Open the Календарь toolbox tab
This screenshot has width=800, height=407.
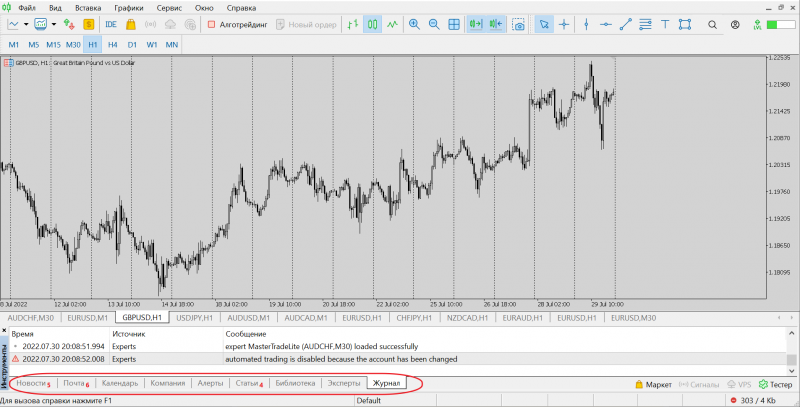119,383
